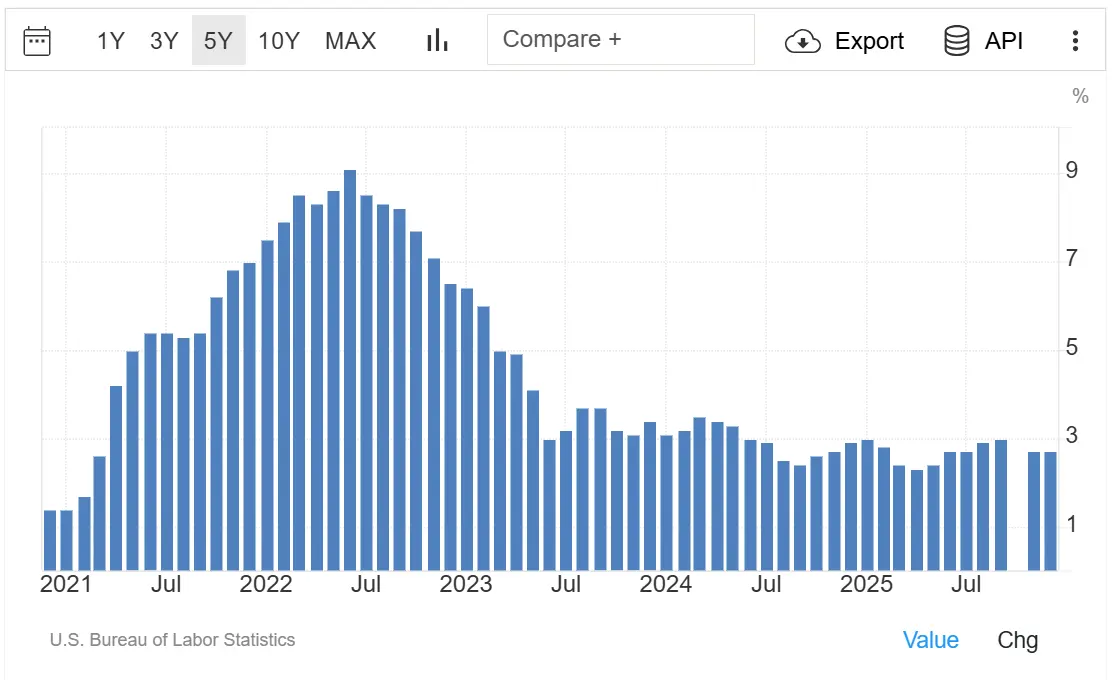Toggle the highlighted 5Y range

(218, 40)
